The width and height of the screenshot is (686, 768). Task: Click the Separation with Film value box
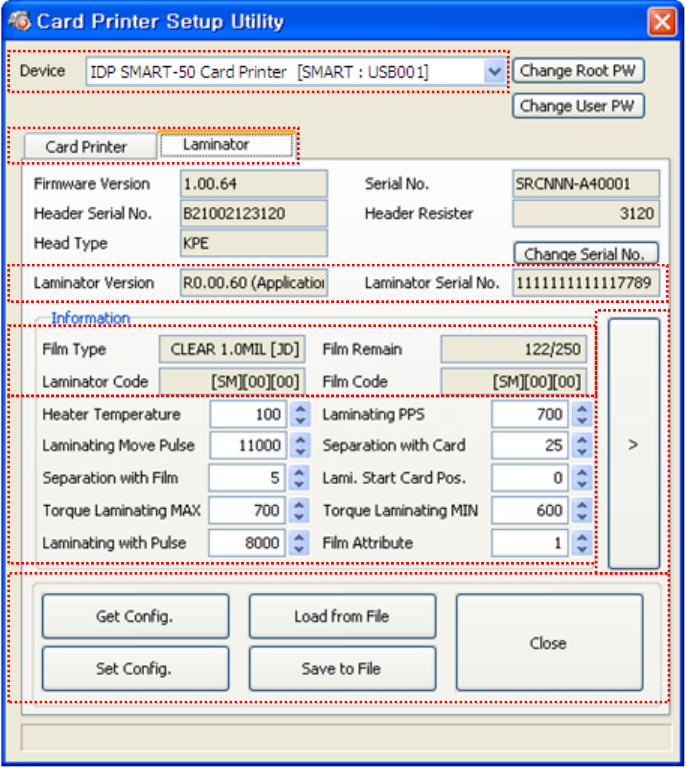click(247, 478)
